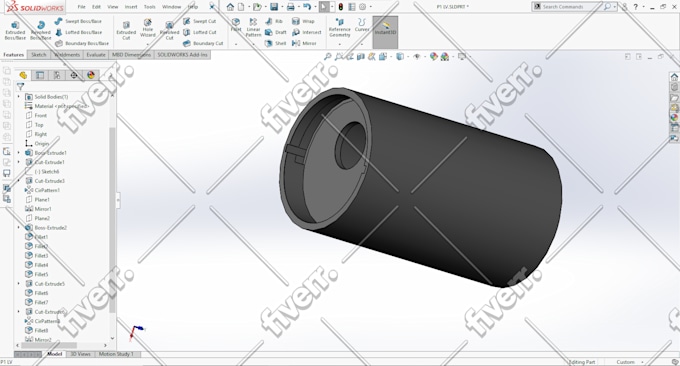Pick the Boundary Cut tool
Screen dimensions: 680x366
(x=203, y=44)
